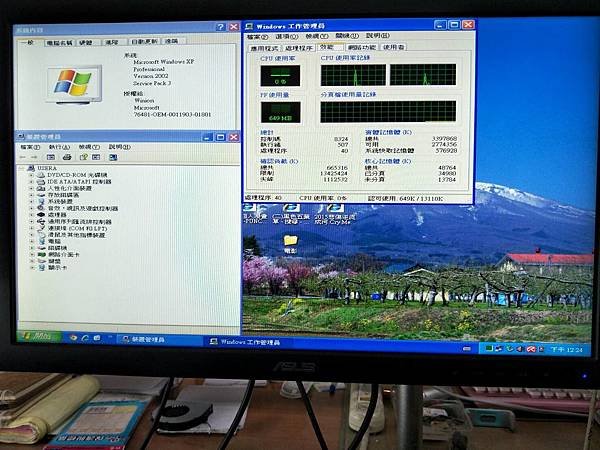Click the Forward arrow in Device Manager toolbar

(34, 157)
